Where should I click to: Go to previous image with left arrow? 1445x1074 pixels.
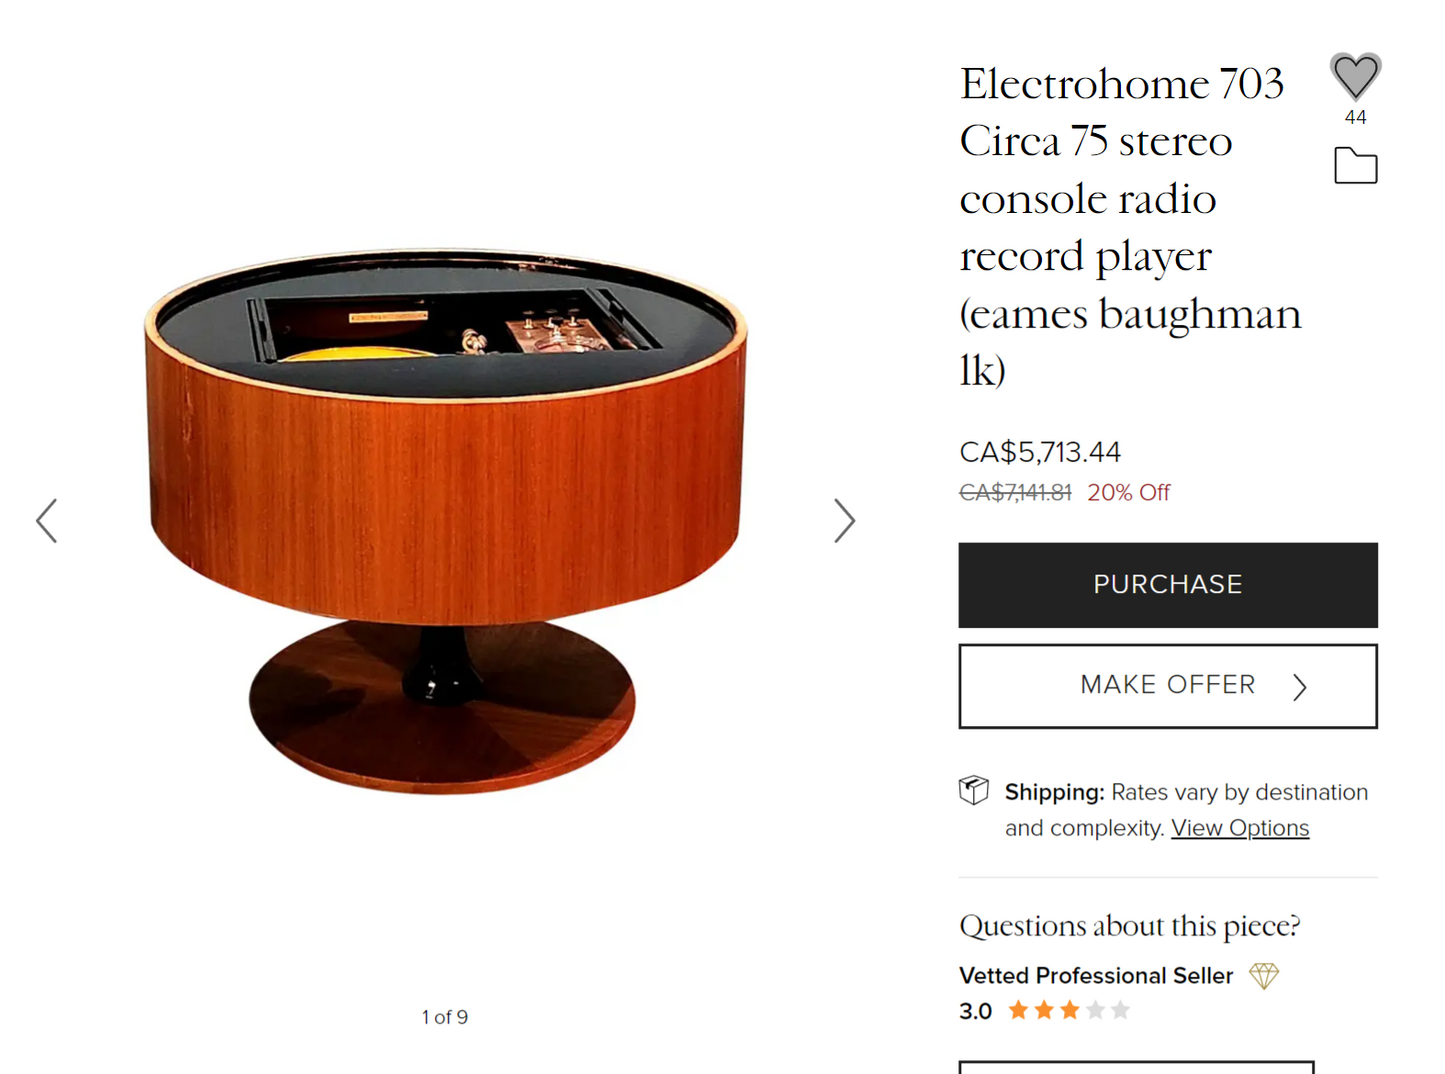coord(47,521)
